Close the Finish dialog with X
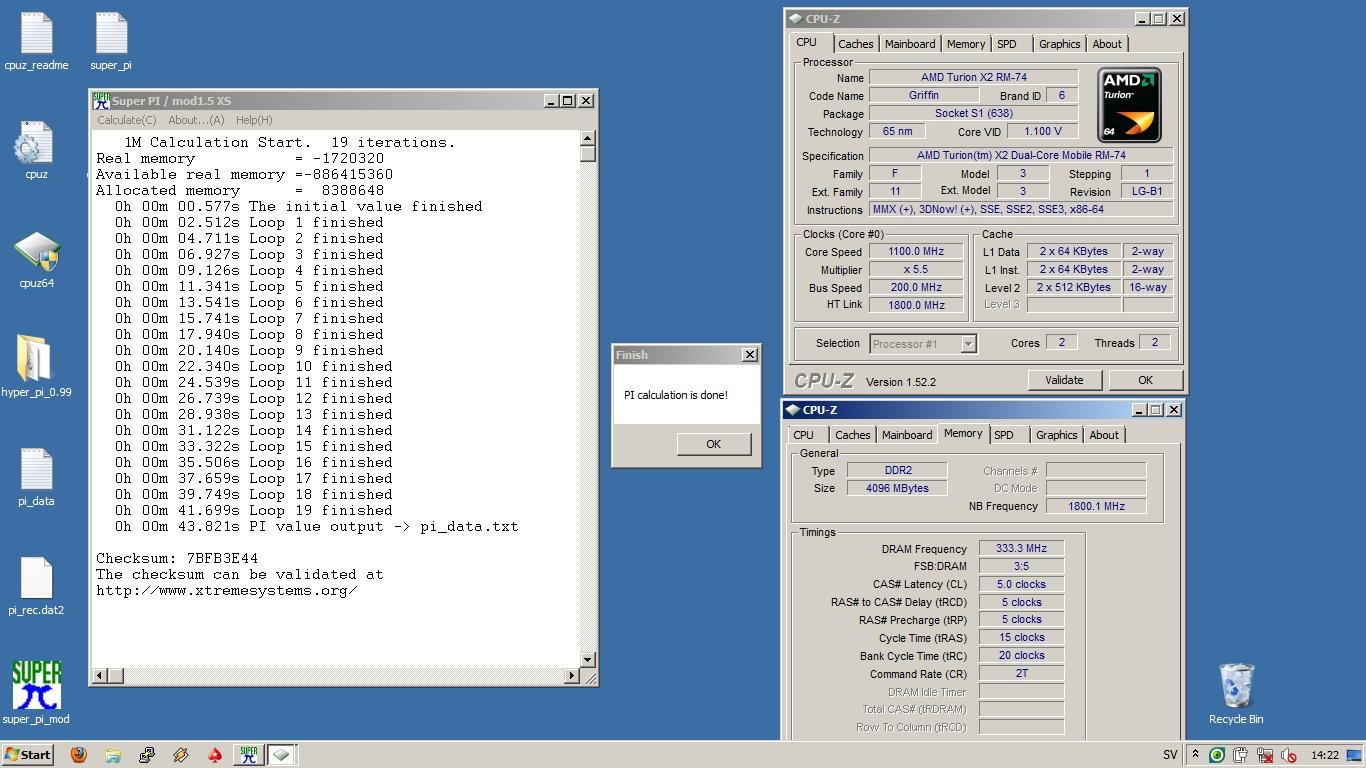The height and width of the screenshot is (768, 1366). (749, 355)
